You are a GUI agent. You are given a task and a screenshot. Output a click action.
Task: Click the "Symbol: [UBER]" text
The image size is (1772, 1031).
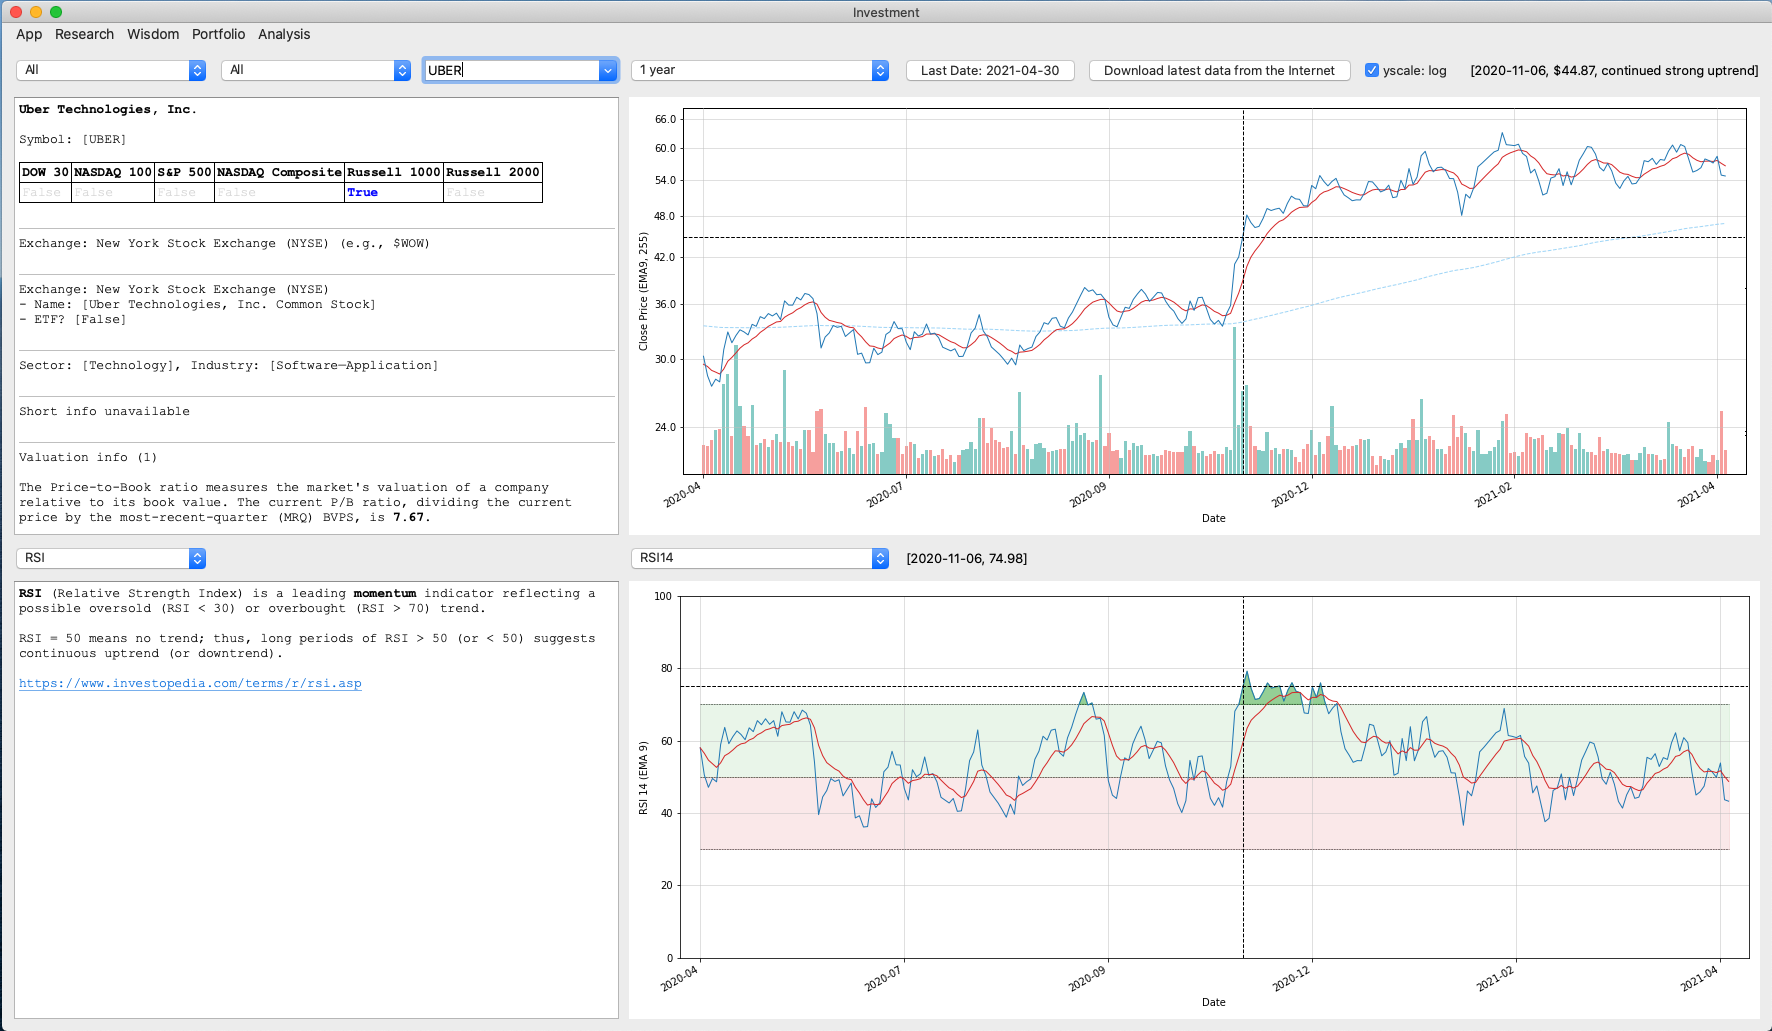click(73, 140)
